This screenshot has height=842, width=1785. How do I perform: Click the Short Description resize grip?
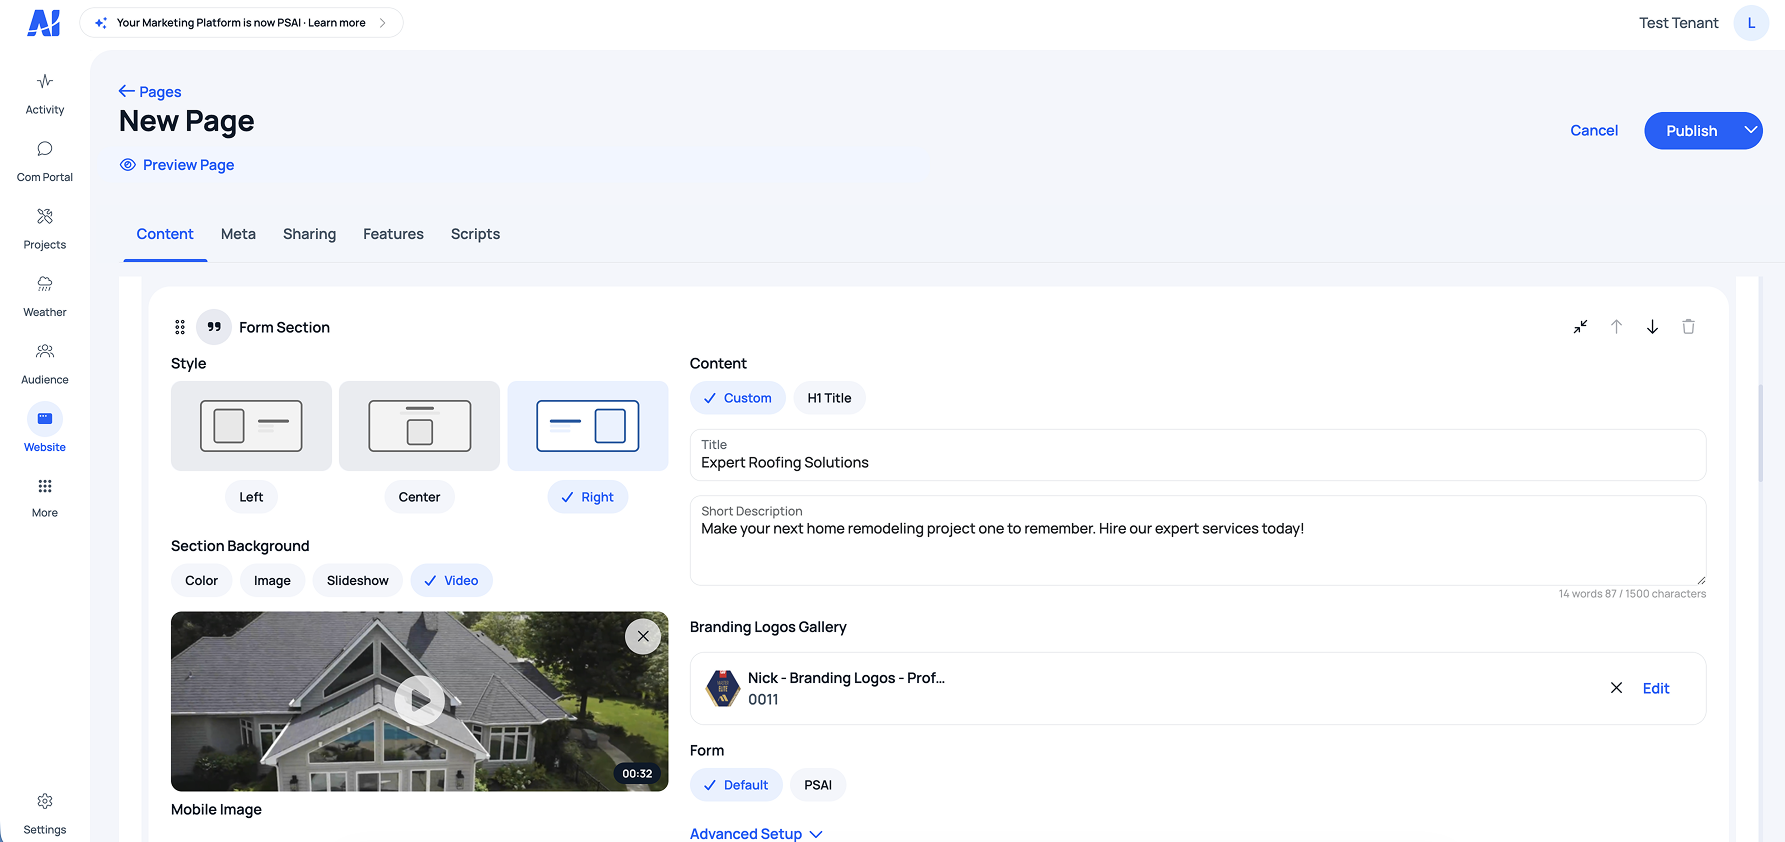pos(1700,579)
